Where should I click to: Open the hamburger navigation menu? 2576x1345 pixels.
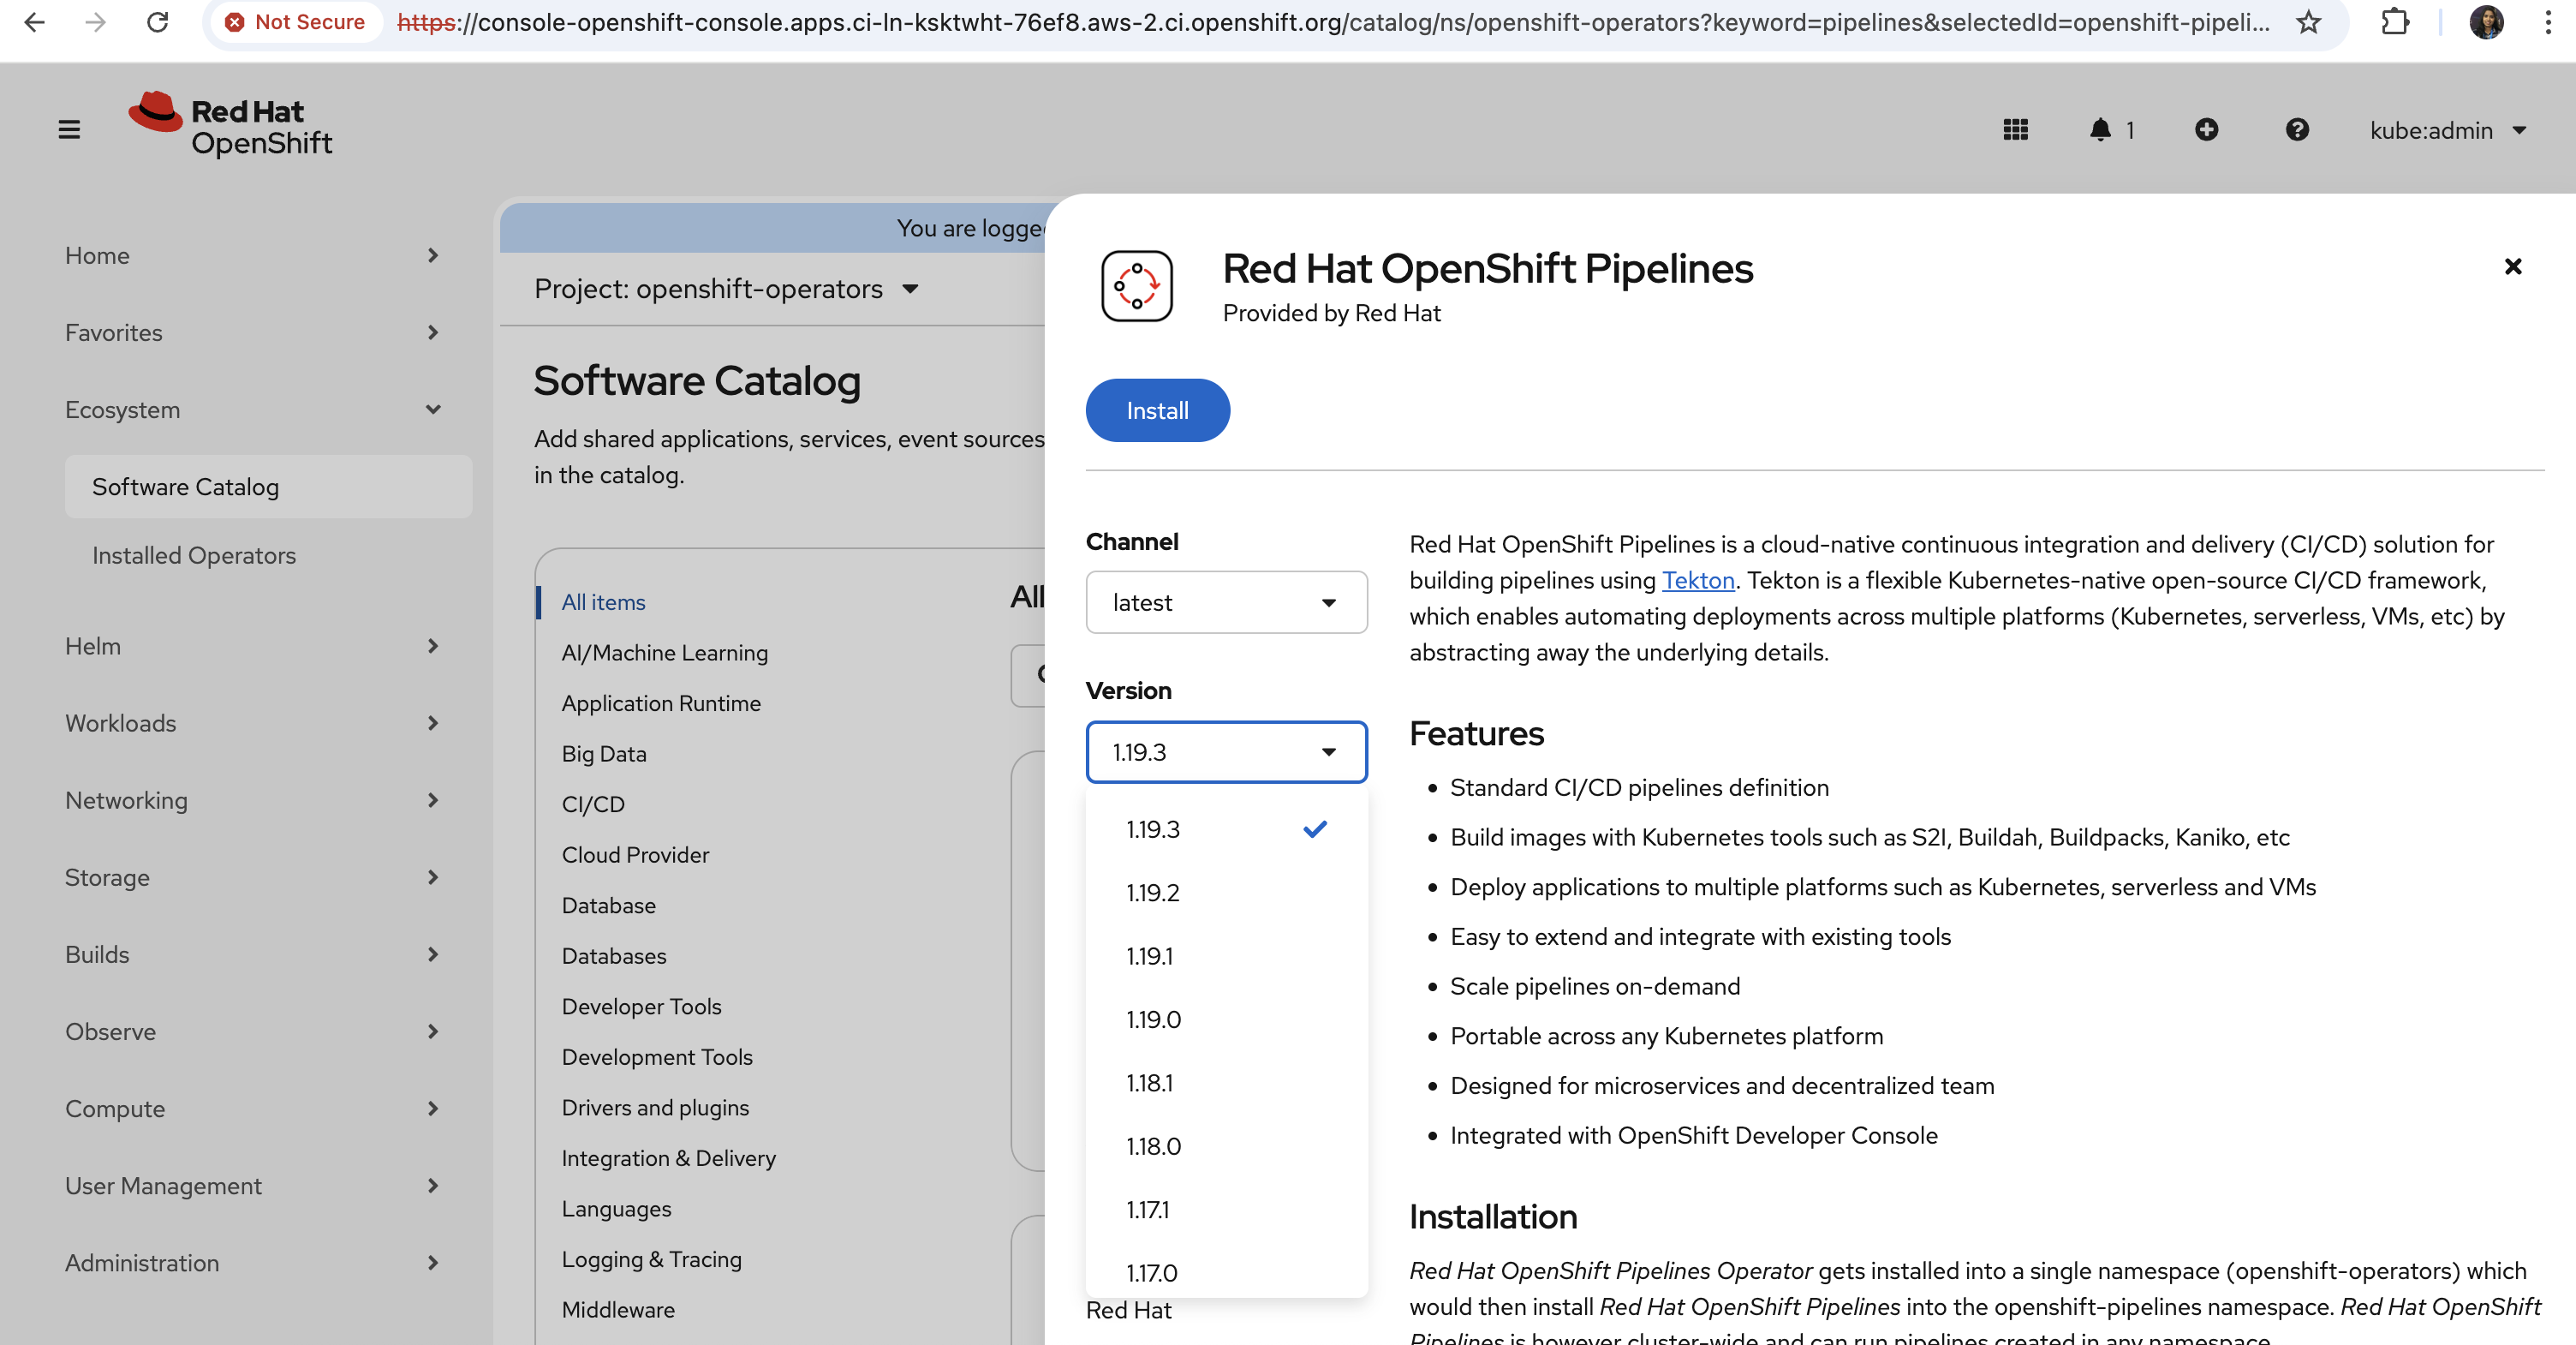69,130
